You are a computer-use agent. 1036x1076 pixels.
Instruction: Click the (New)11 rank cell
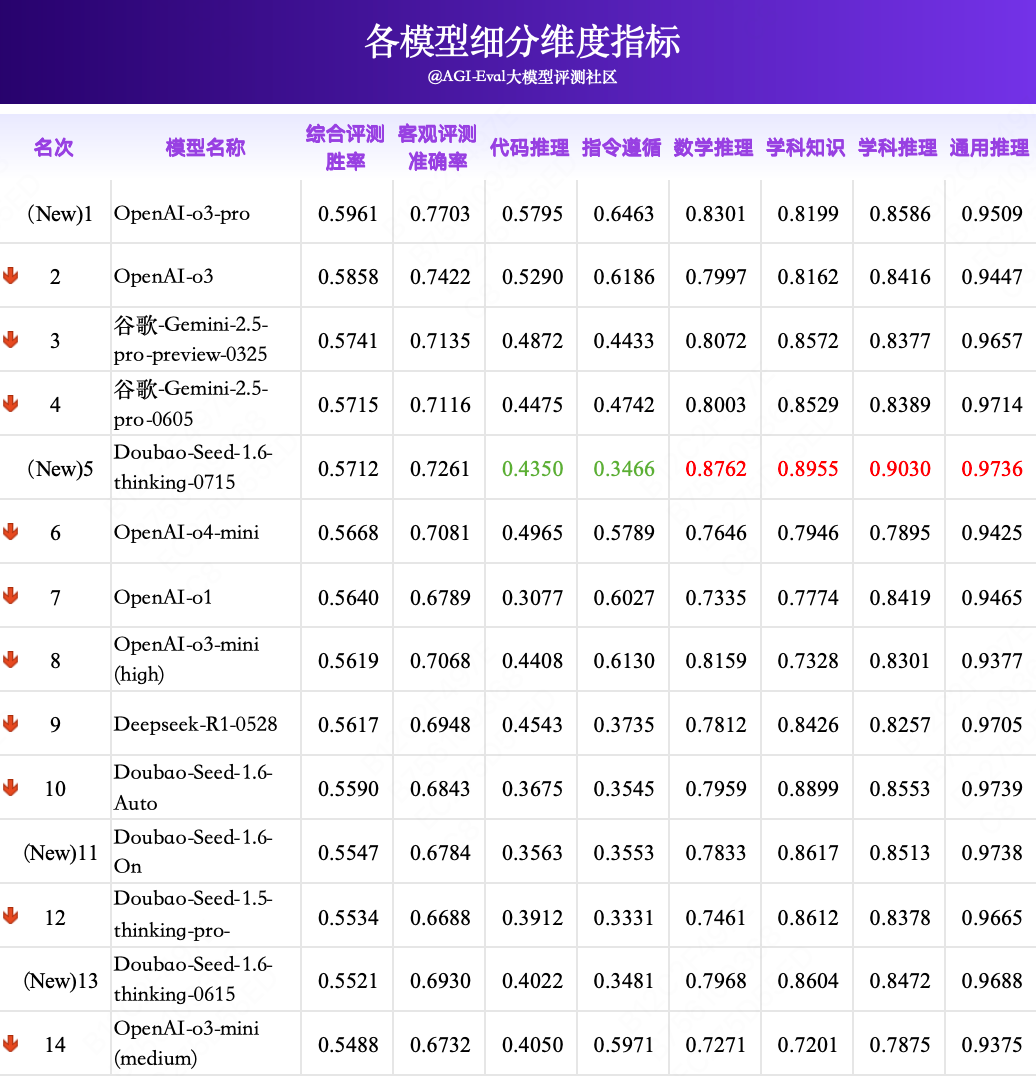tap(60, 852)
